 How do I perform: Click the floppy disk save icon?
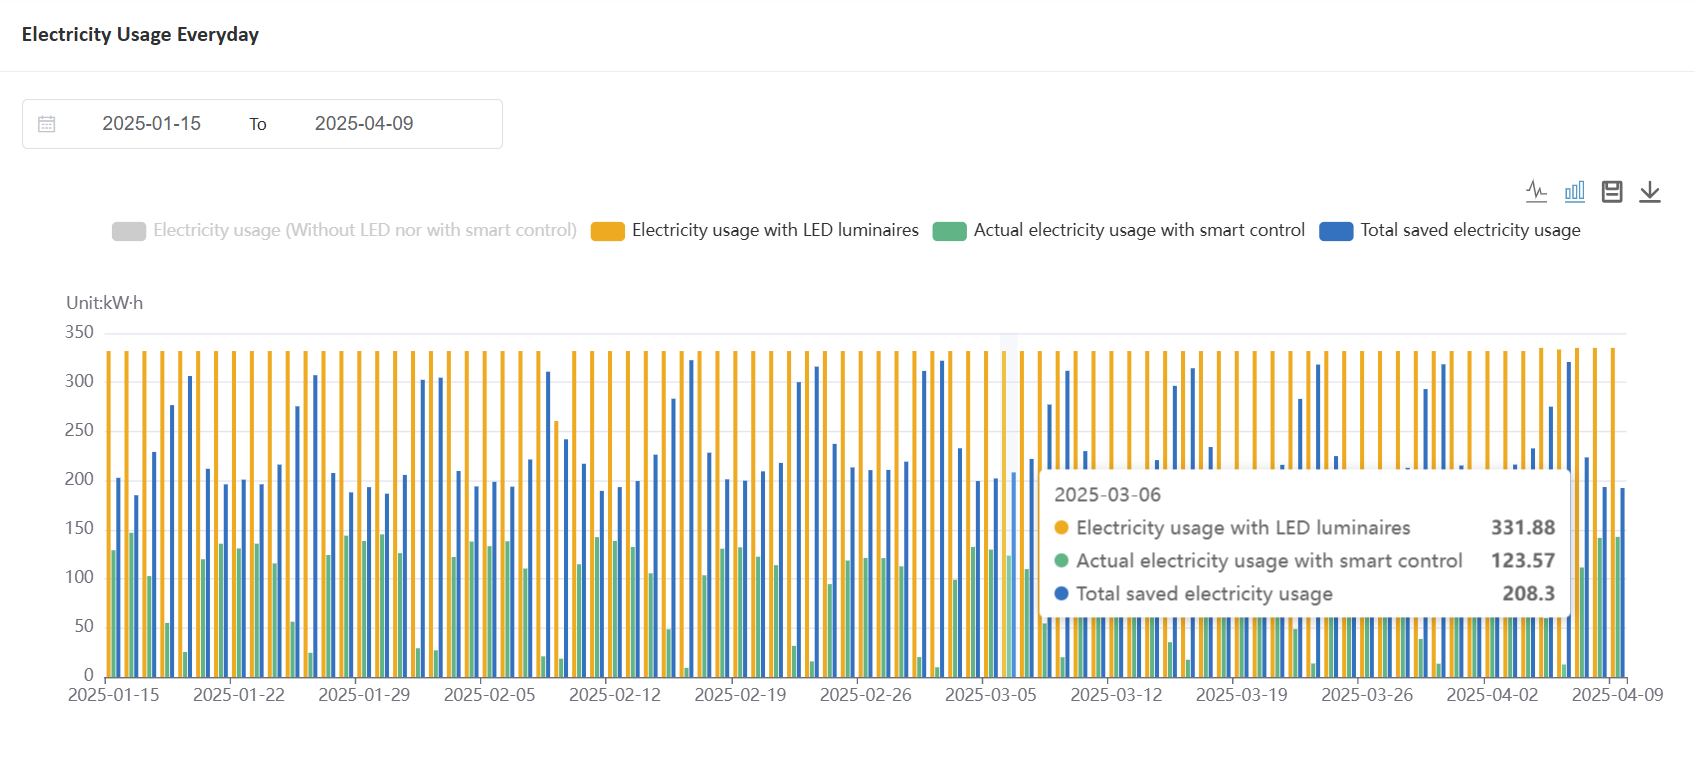(x=1611, y=191)
